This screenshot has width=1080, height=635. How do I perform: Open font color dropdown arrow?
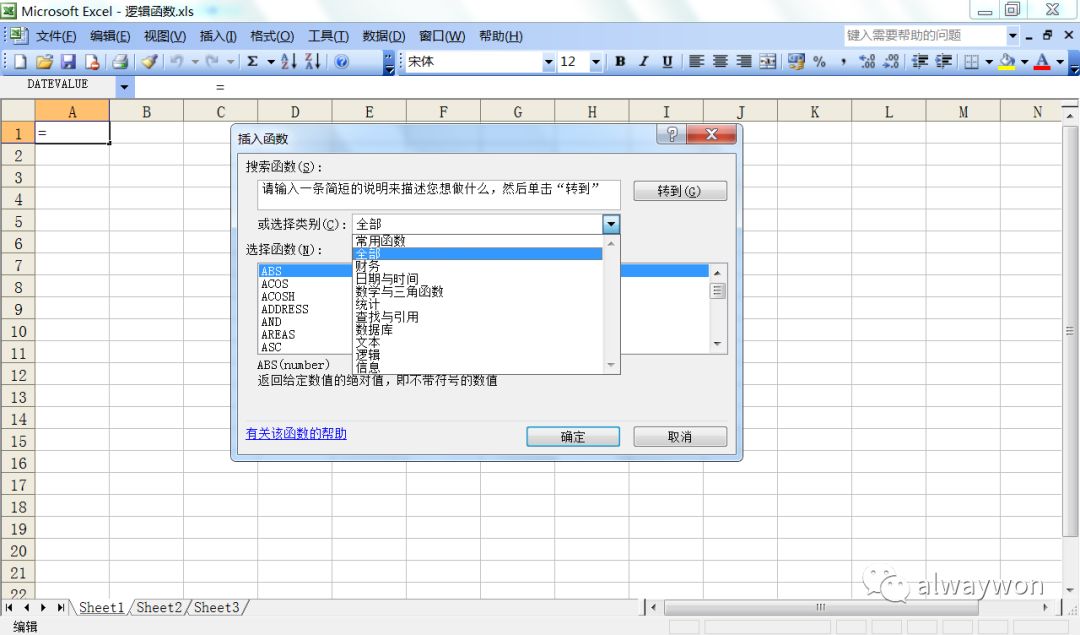point(1060,62)
